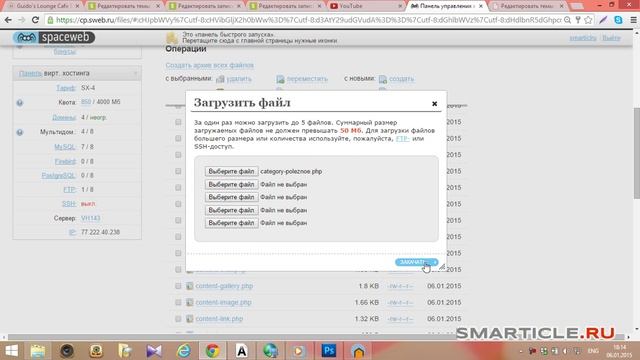The height and width of the screenshot is (360, 640).
Task: Click the создать new file icon
Action: click(x=382, y=79)
